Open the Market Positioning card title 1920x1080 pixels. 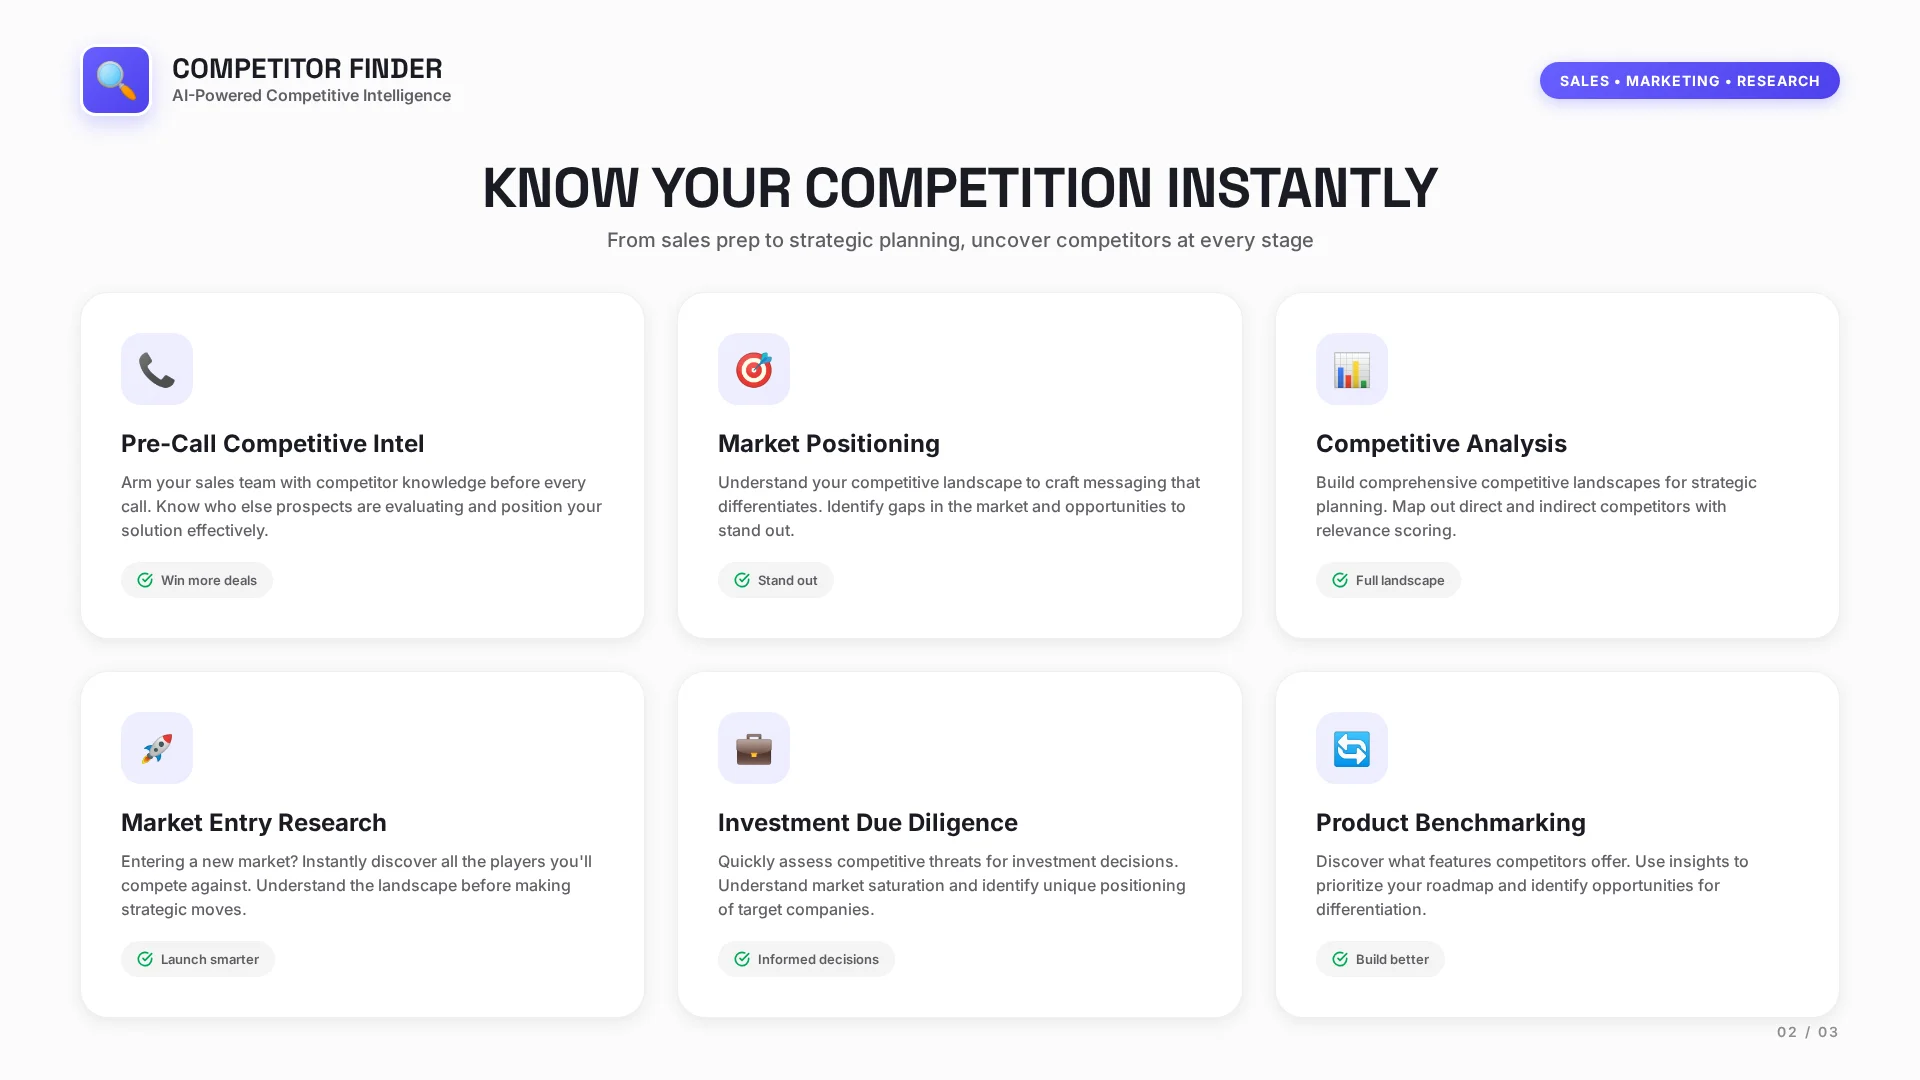pyautogui.click(x=829, y=443)
